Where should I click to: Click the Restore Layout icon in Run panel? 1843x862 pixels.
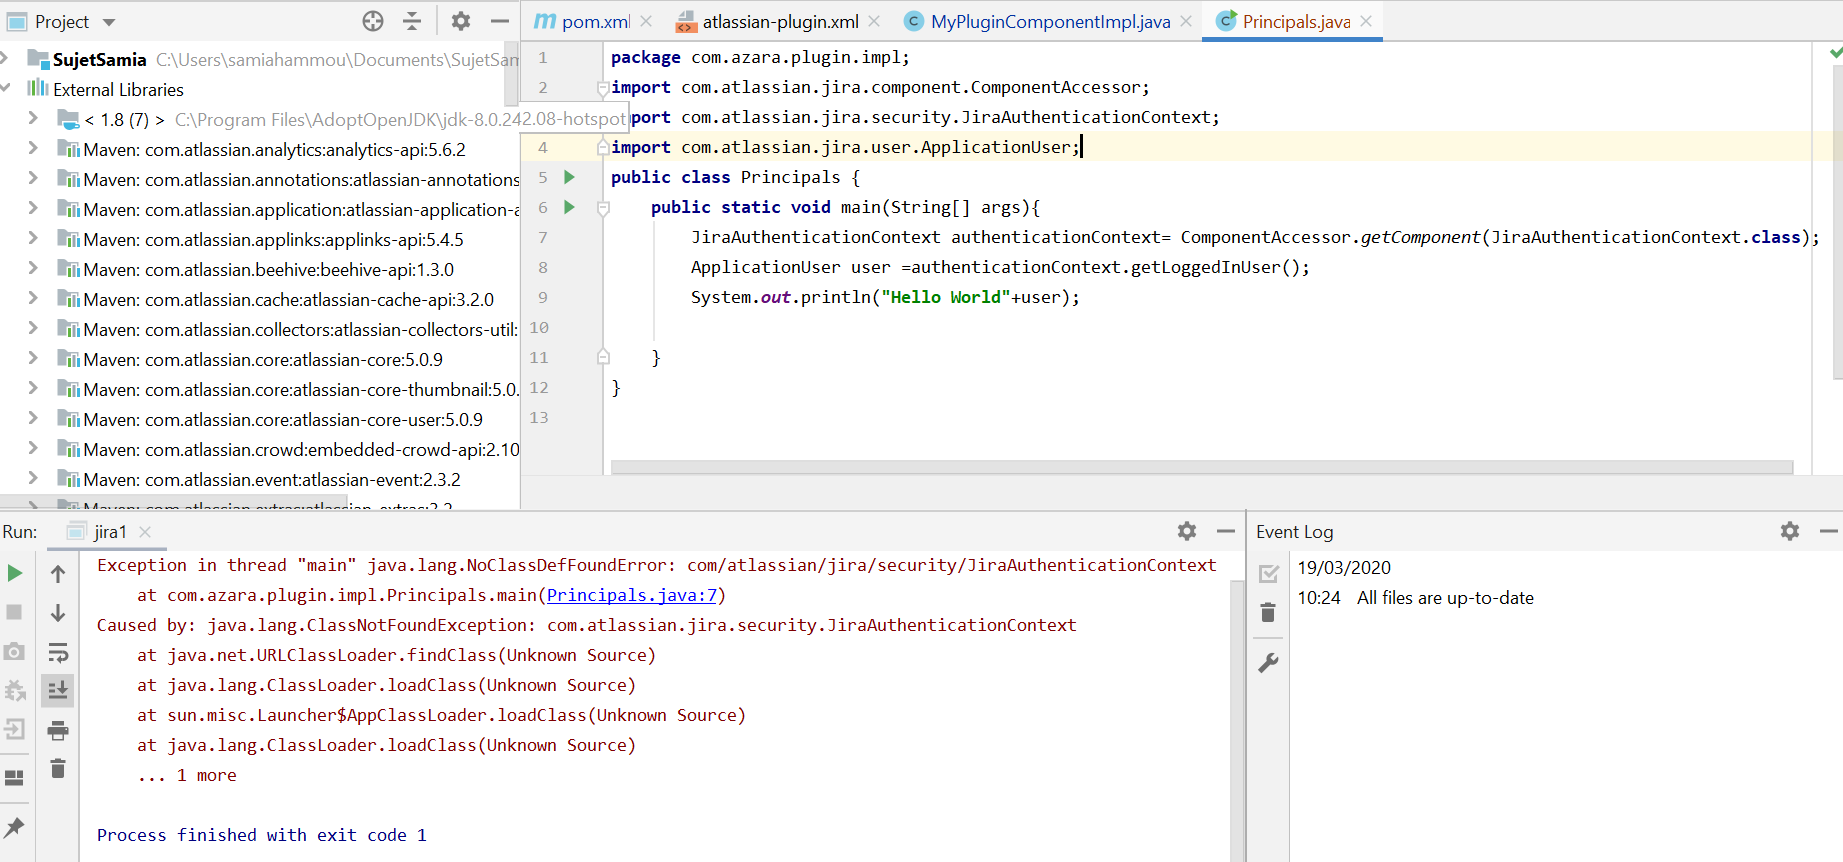(x=15, y=777)
